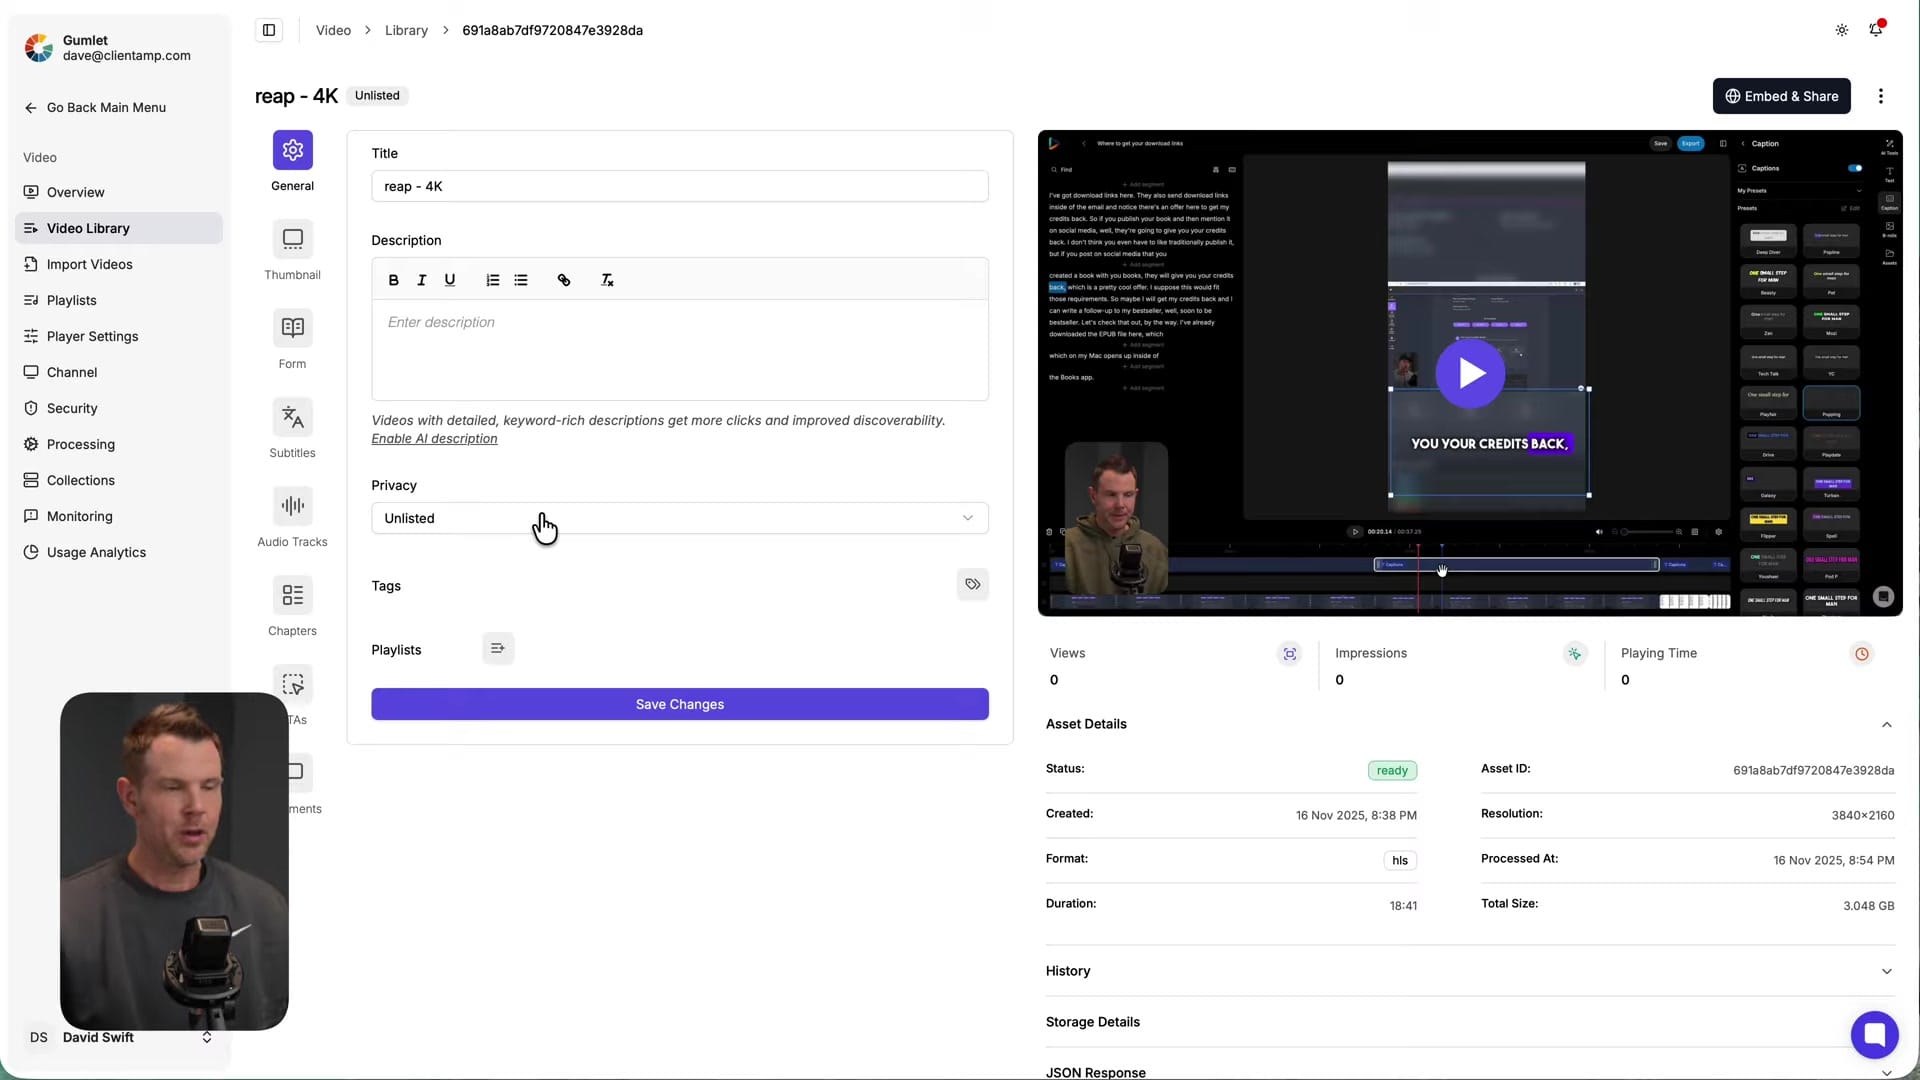
Task: Open the chat support bubble
Action: pyautogui.click(x=1874, y=1035)
